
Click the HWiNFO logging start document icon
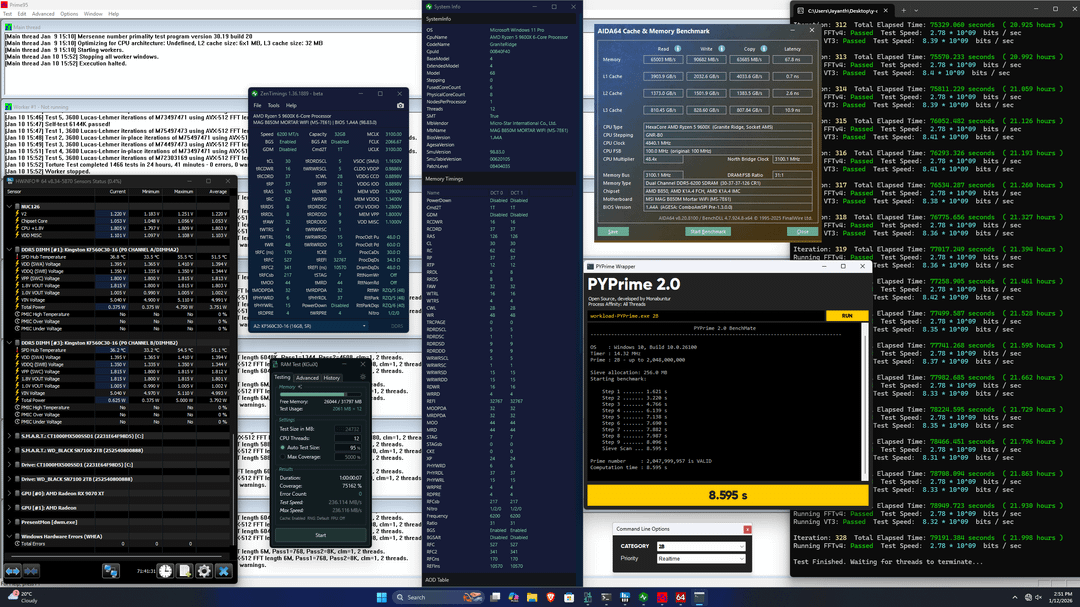pos(183,571)
